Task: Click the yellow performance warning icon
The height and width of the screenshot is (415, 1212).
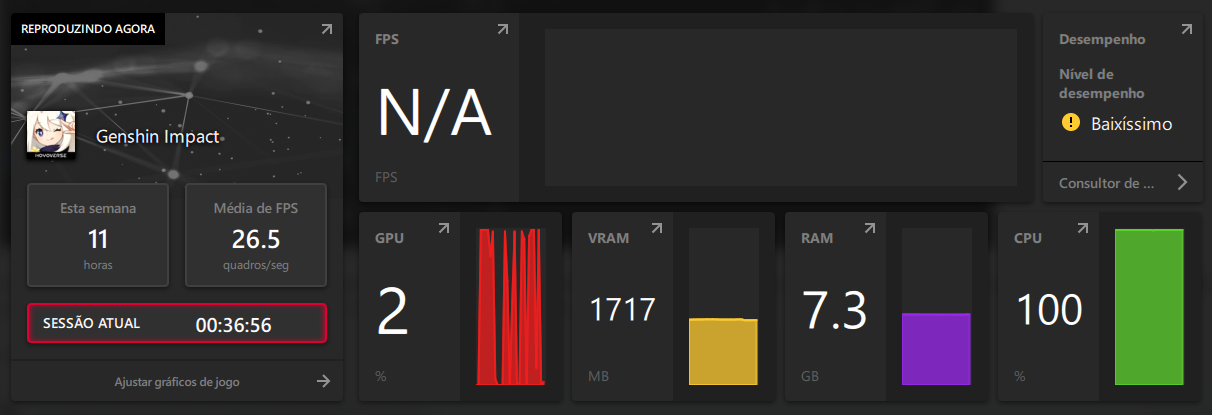Action: (x=1071, y=123)
